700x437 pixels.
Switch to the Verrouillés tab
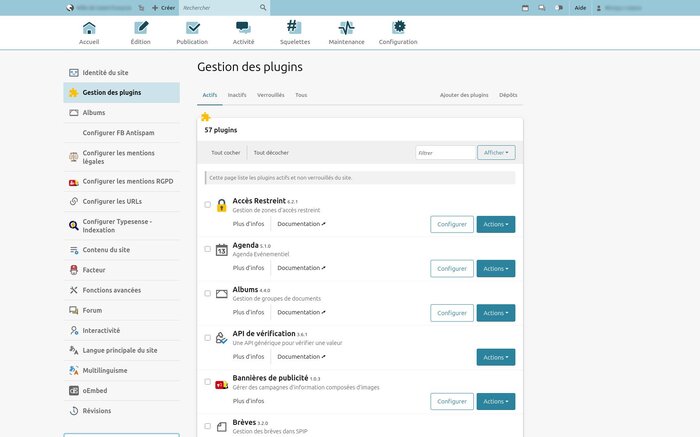click(270, 95)
